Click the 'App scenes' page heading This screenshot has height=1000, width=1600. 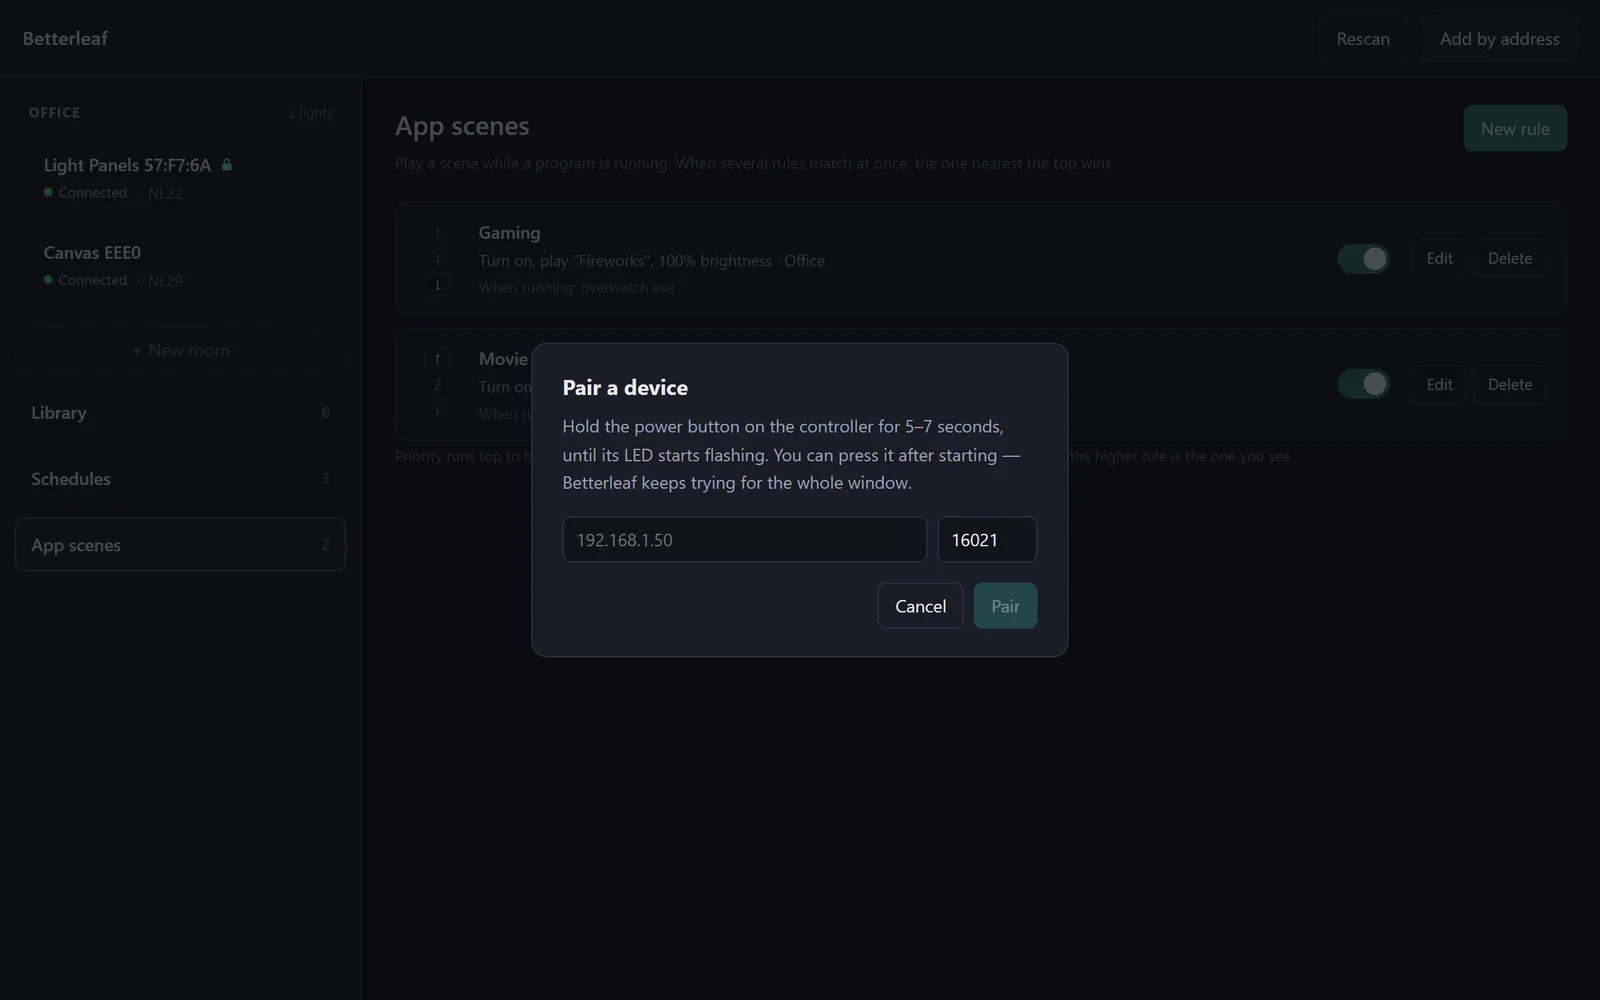coord(462,126)
